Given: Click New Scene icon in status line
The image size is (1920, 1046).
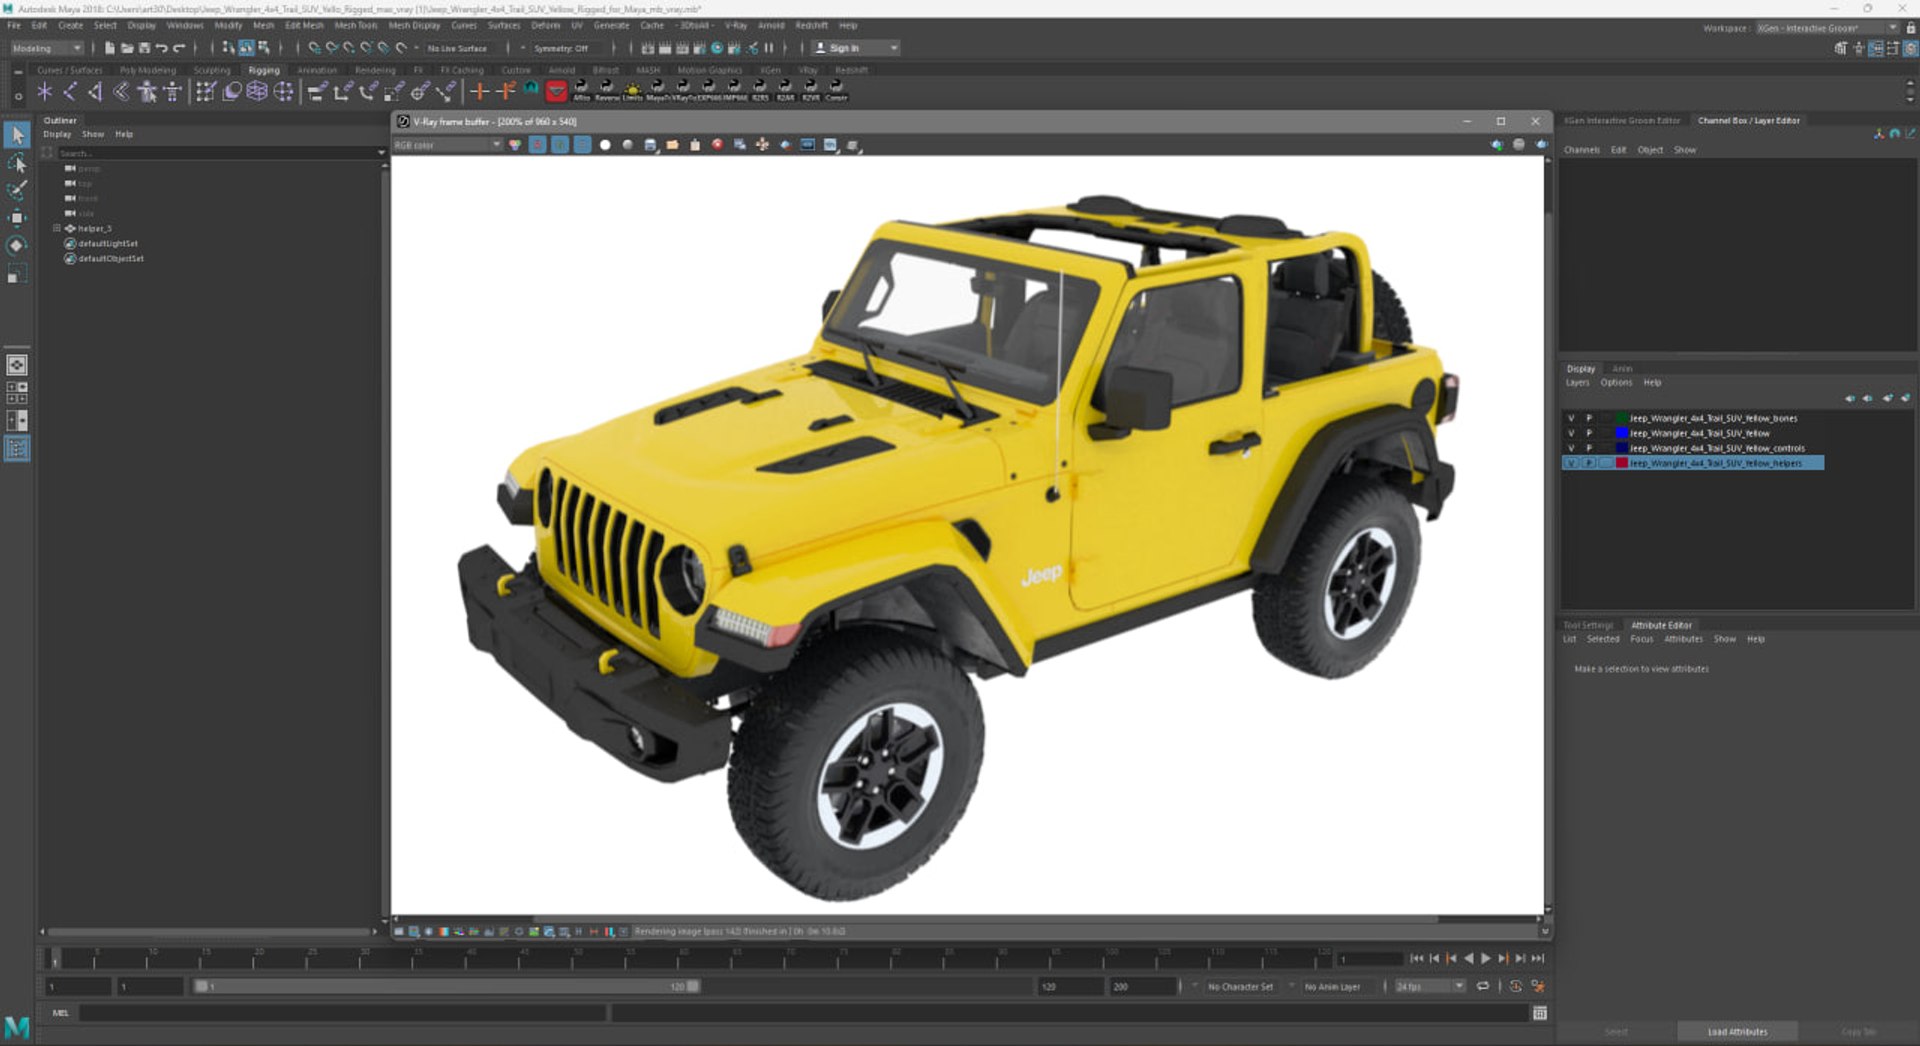Looking at the screenshot, I should tap(110, 48).
